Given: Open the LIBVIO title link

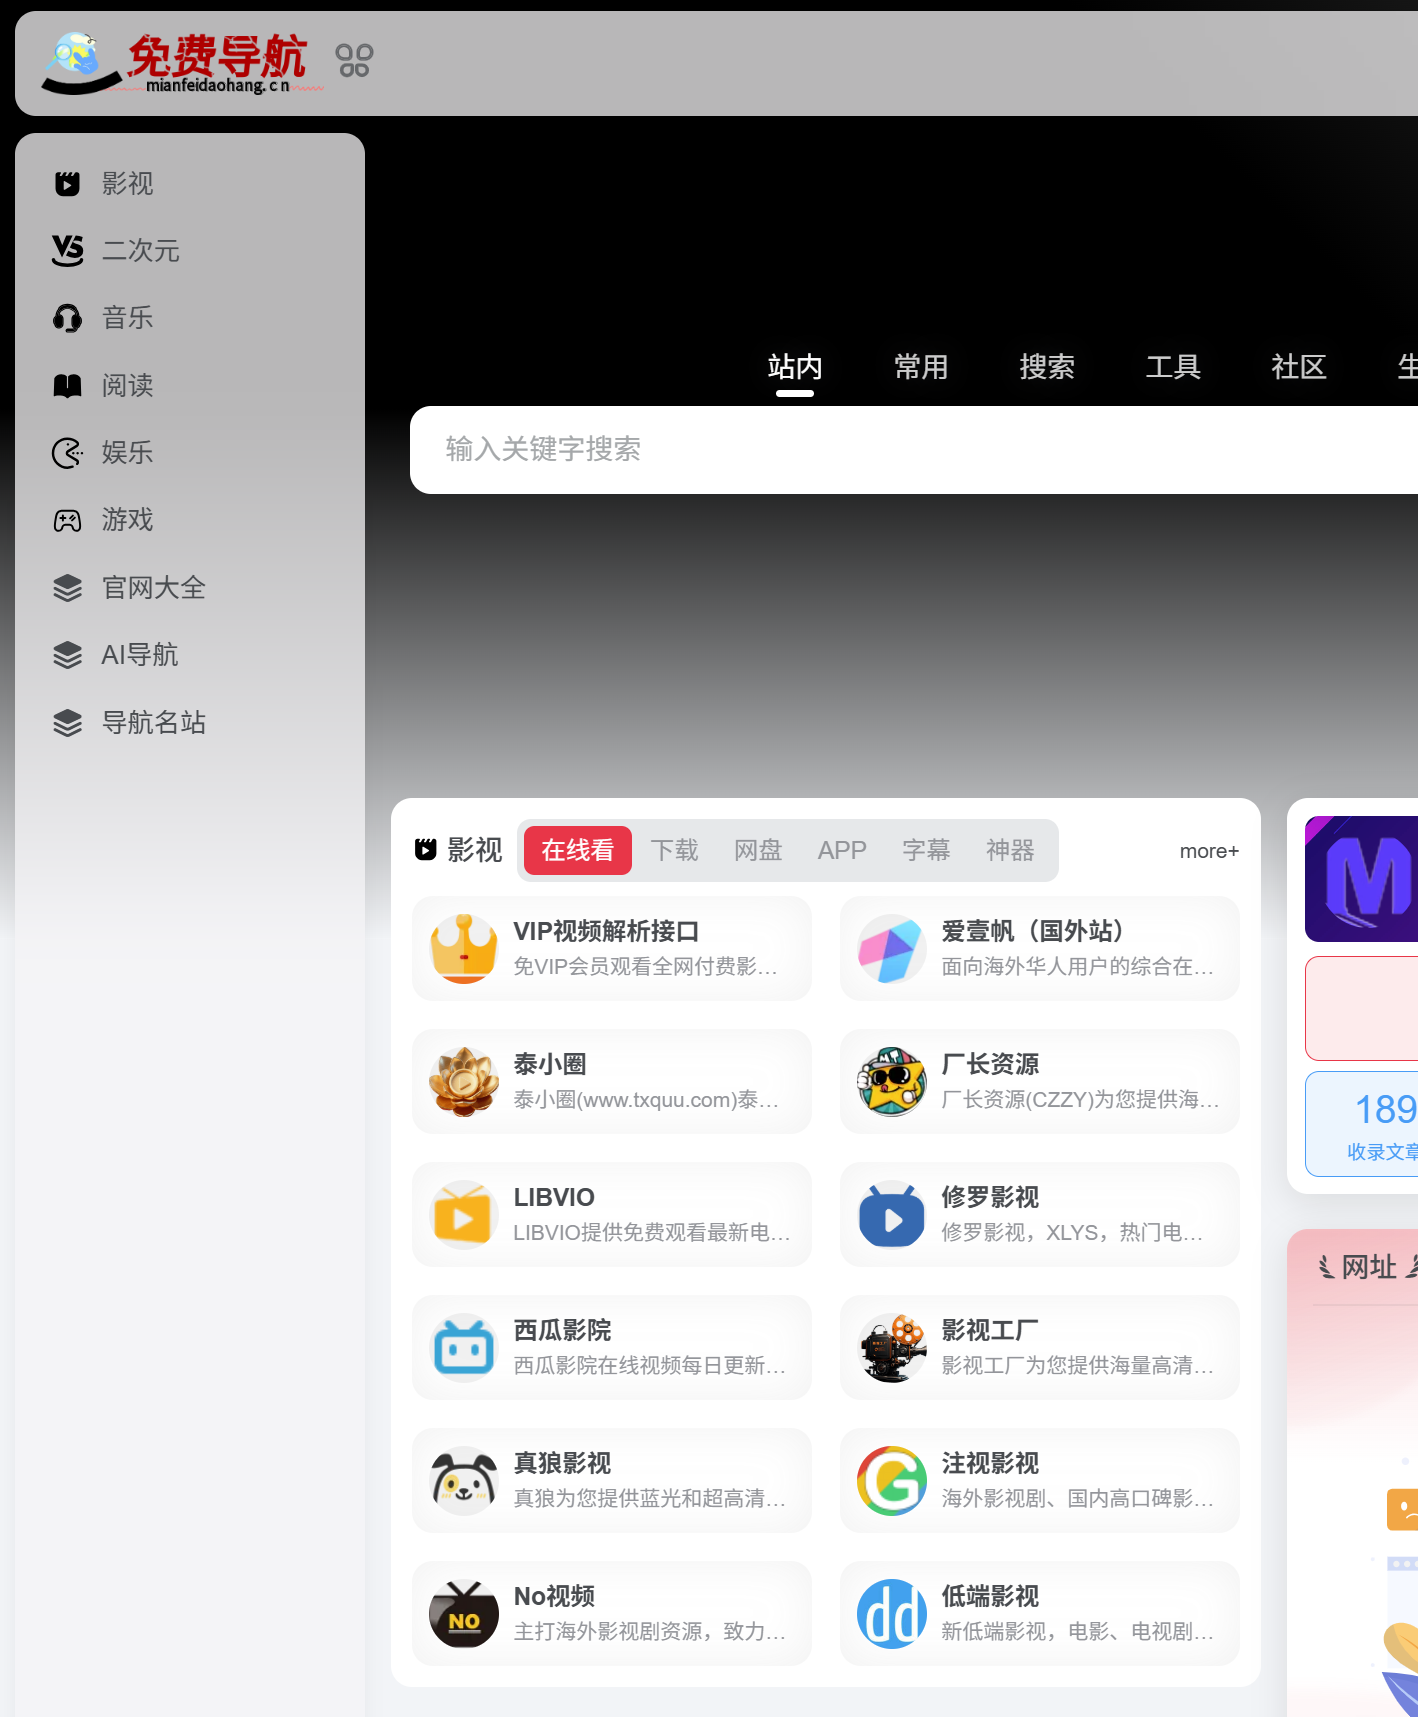Looking at the screenshot, I should click(554, 1197).
